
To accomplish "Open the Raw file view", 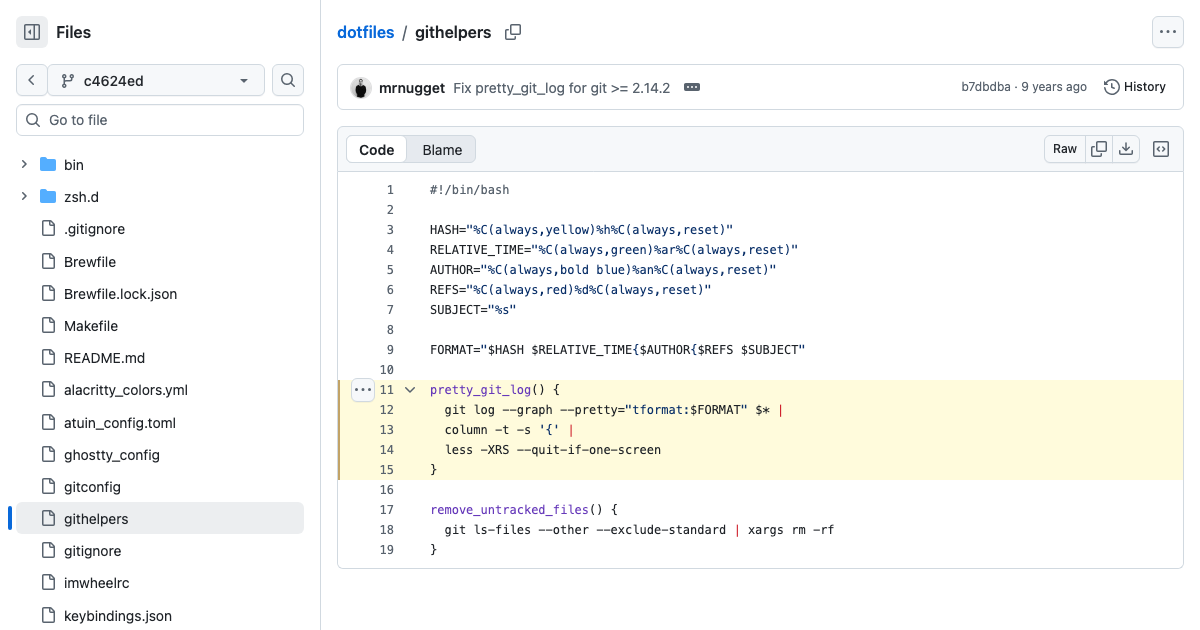I will 1065,149.
